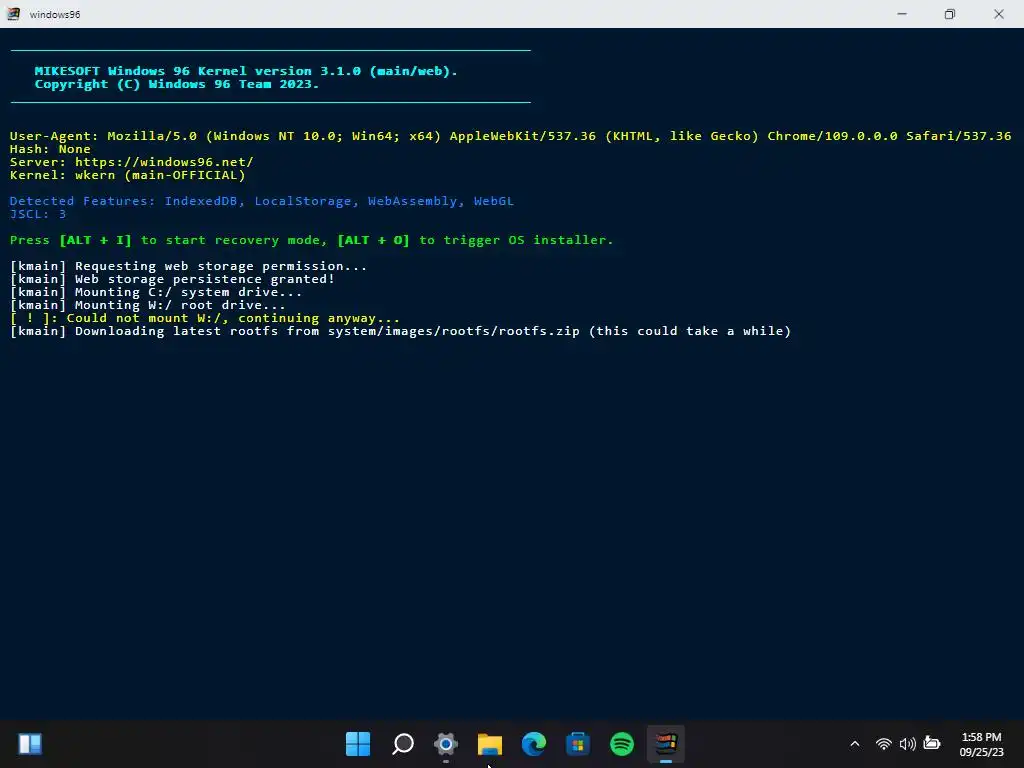Close the windows96 window
The width and height of the screenshot is (1024, 768).
pos(999,14)
